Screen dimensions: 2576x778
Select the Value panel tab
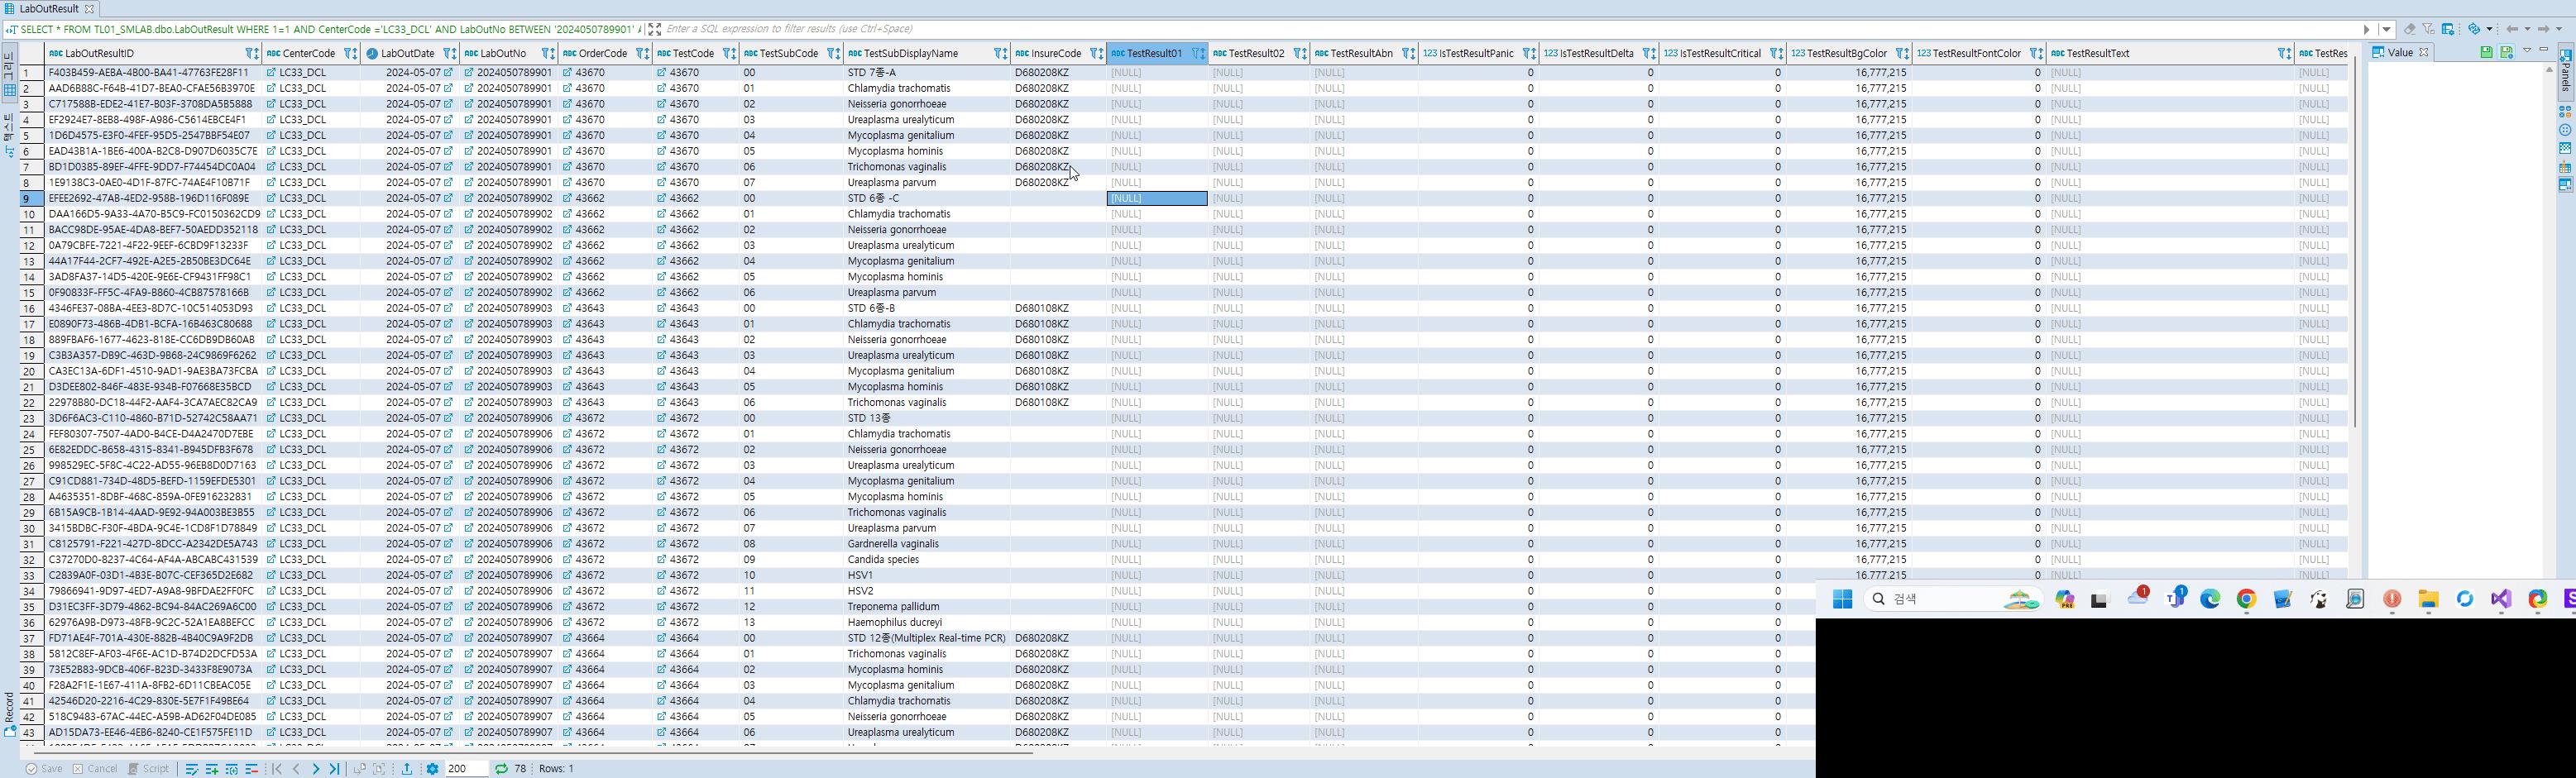[2399, 52]
